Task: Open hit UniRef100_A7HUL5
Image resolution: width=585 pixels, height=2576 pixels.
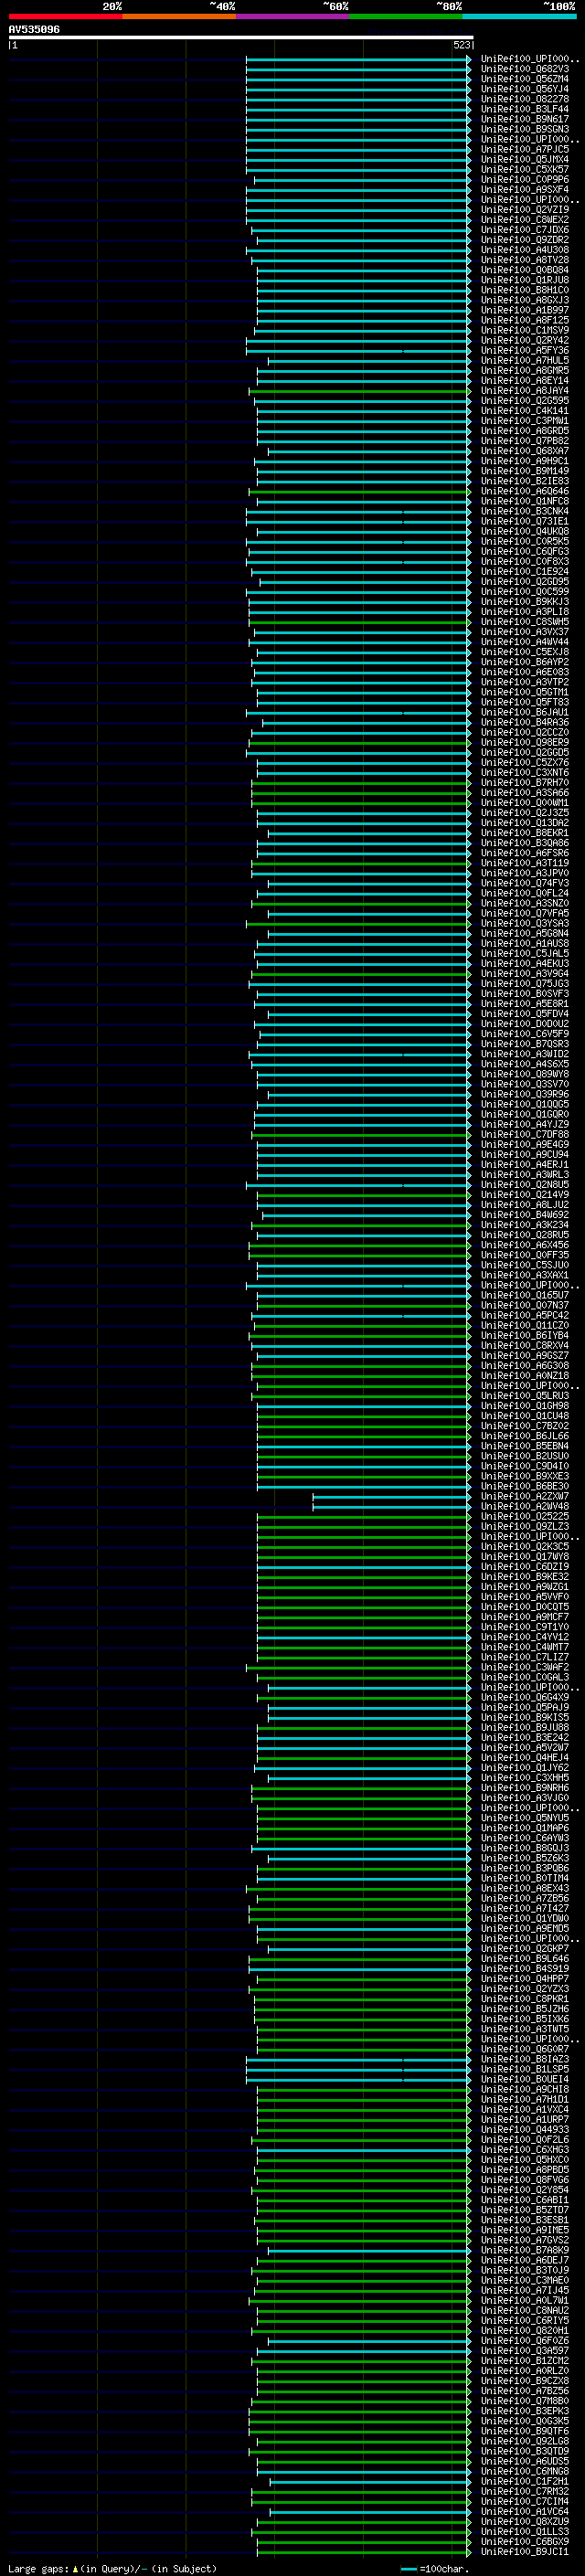Action: [x=525, y=360]
